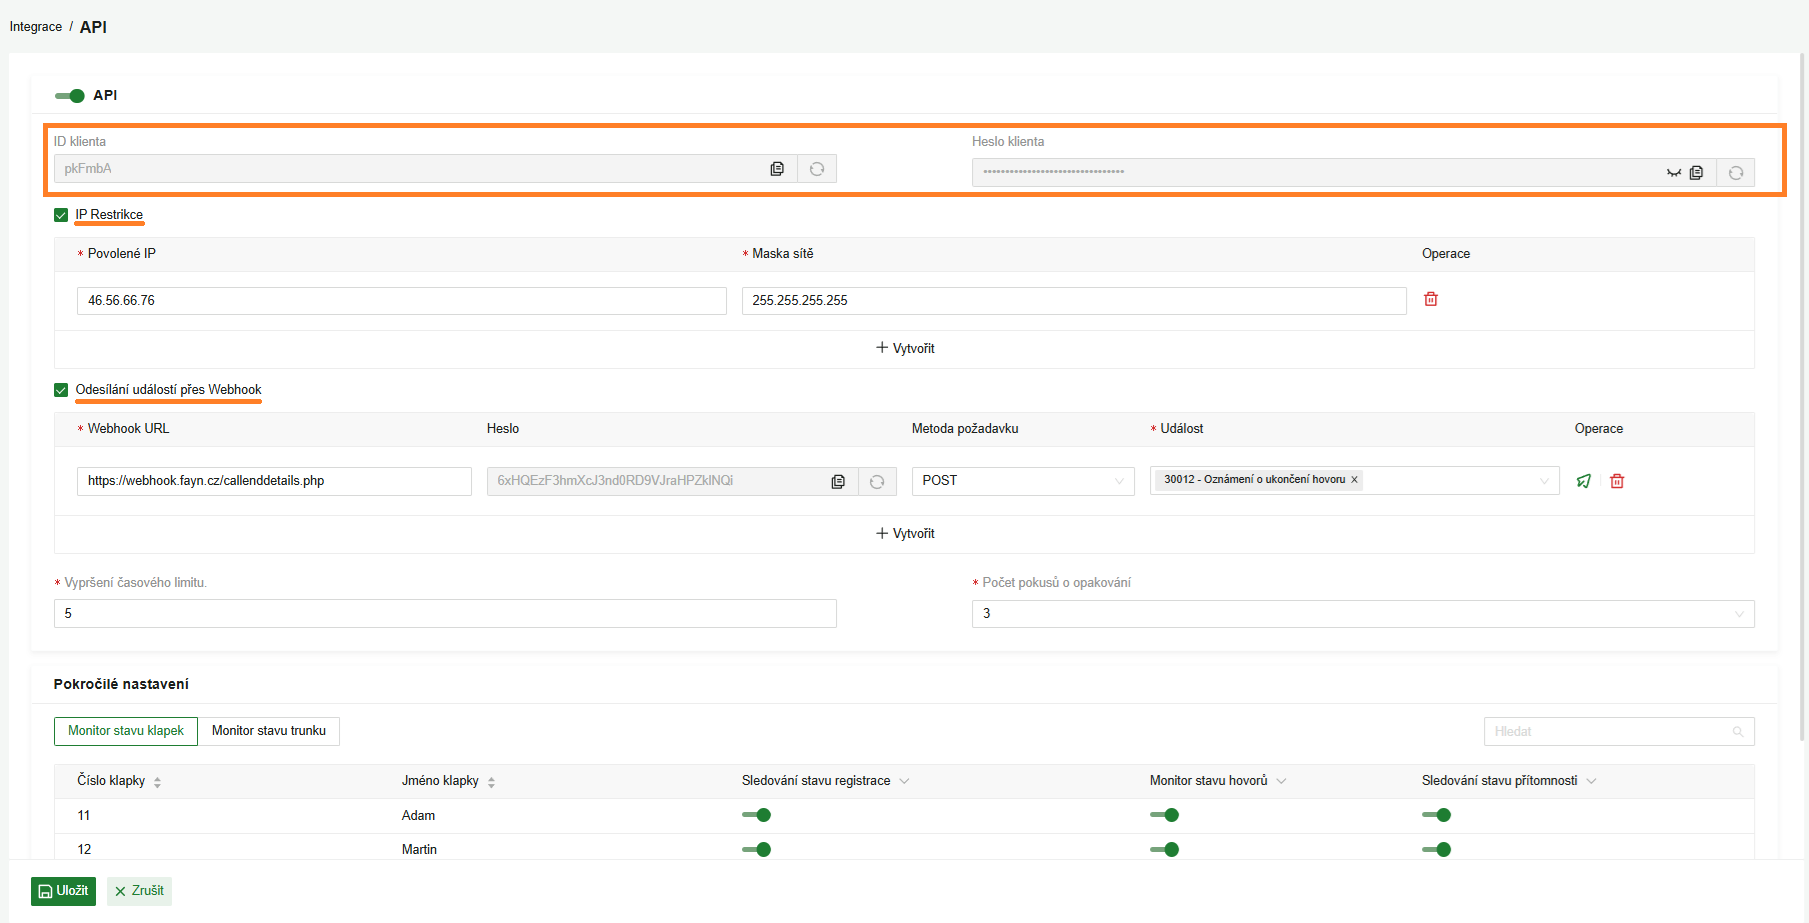Click extension number 11

pos(84,816)
